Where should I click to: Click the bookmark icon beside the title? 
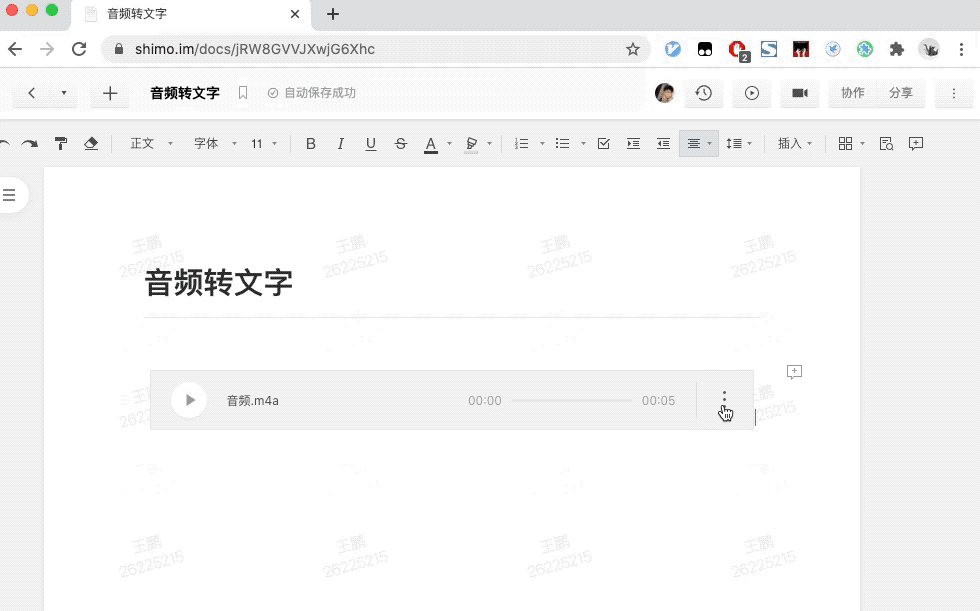(x=243, y=93)
